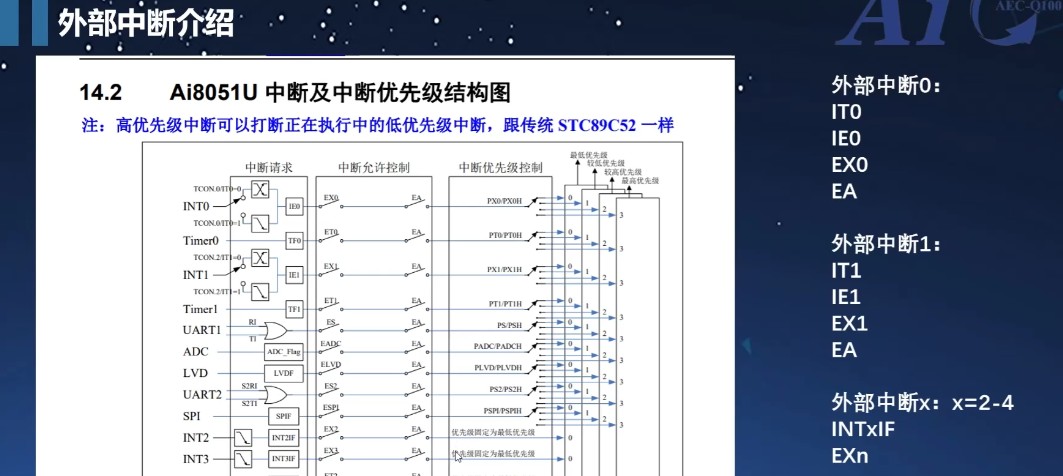1063x476 pixels.
Task: Click the 中断请求 column header
Action: 269,167
